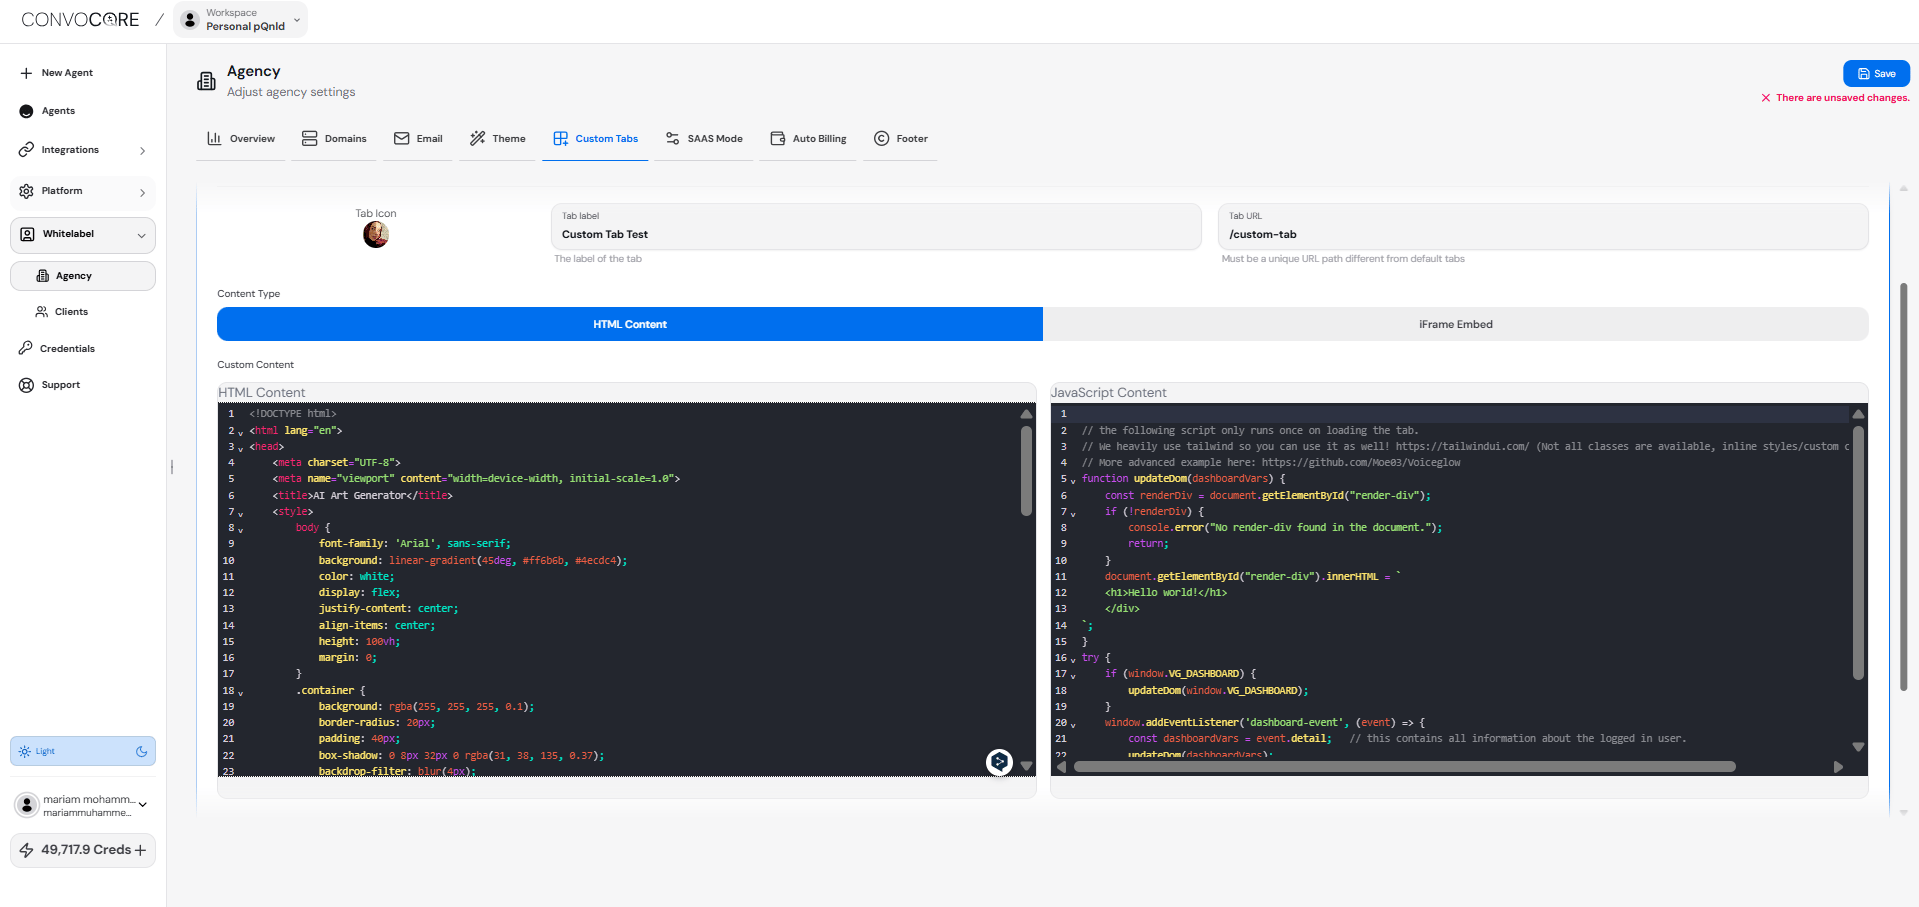
Task: Click the Clients people icon
Action: coord(42,312)
